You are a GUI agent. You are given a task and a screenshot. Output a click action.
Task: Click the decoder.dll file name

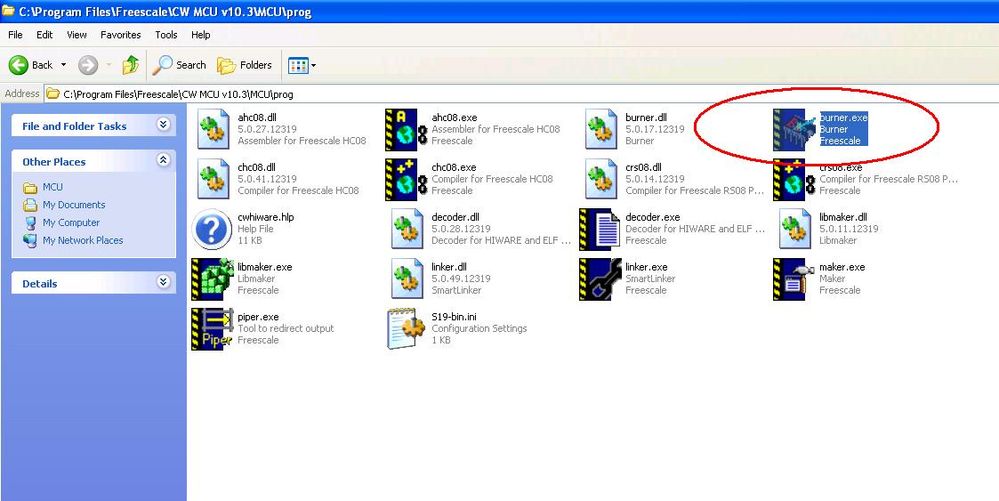457,217
